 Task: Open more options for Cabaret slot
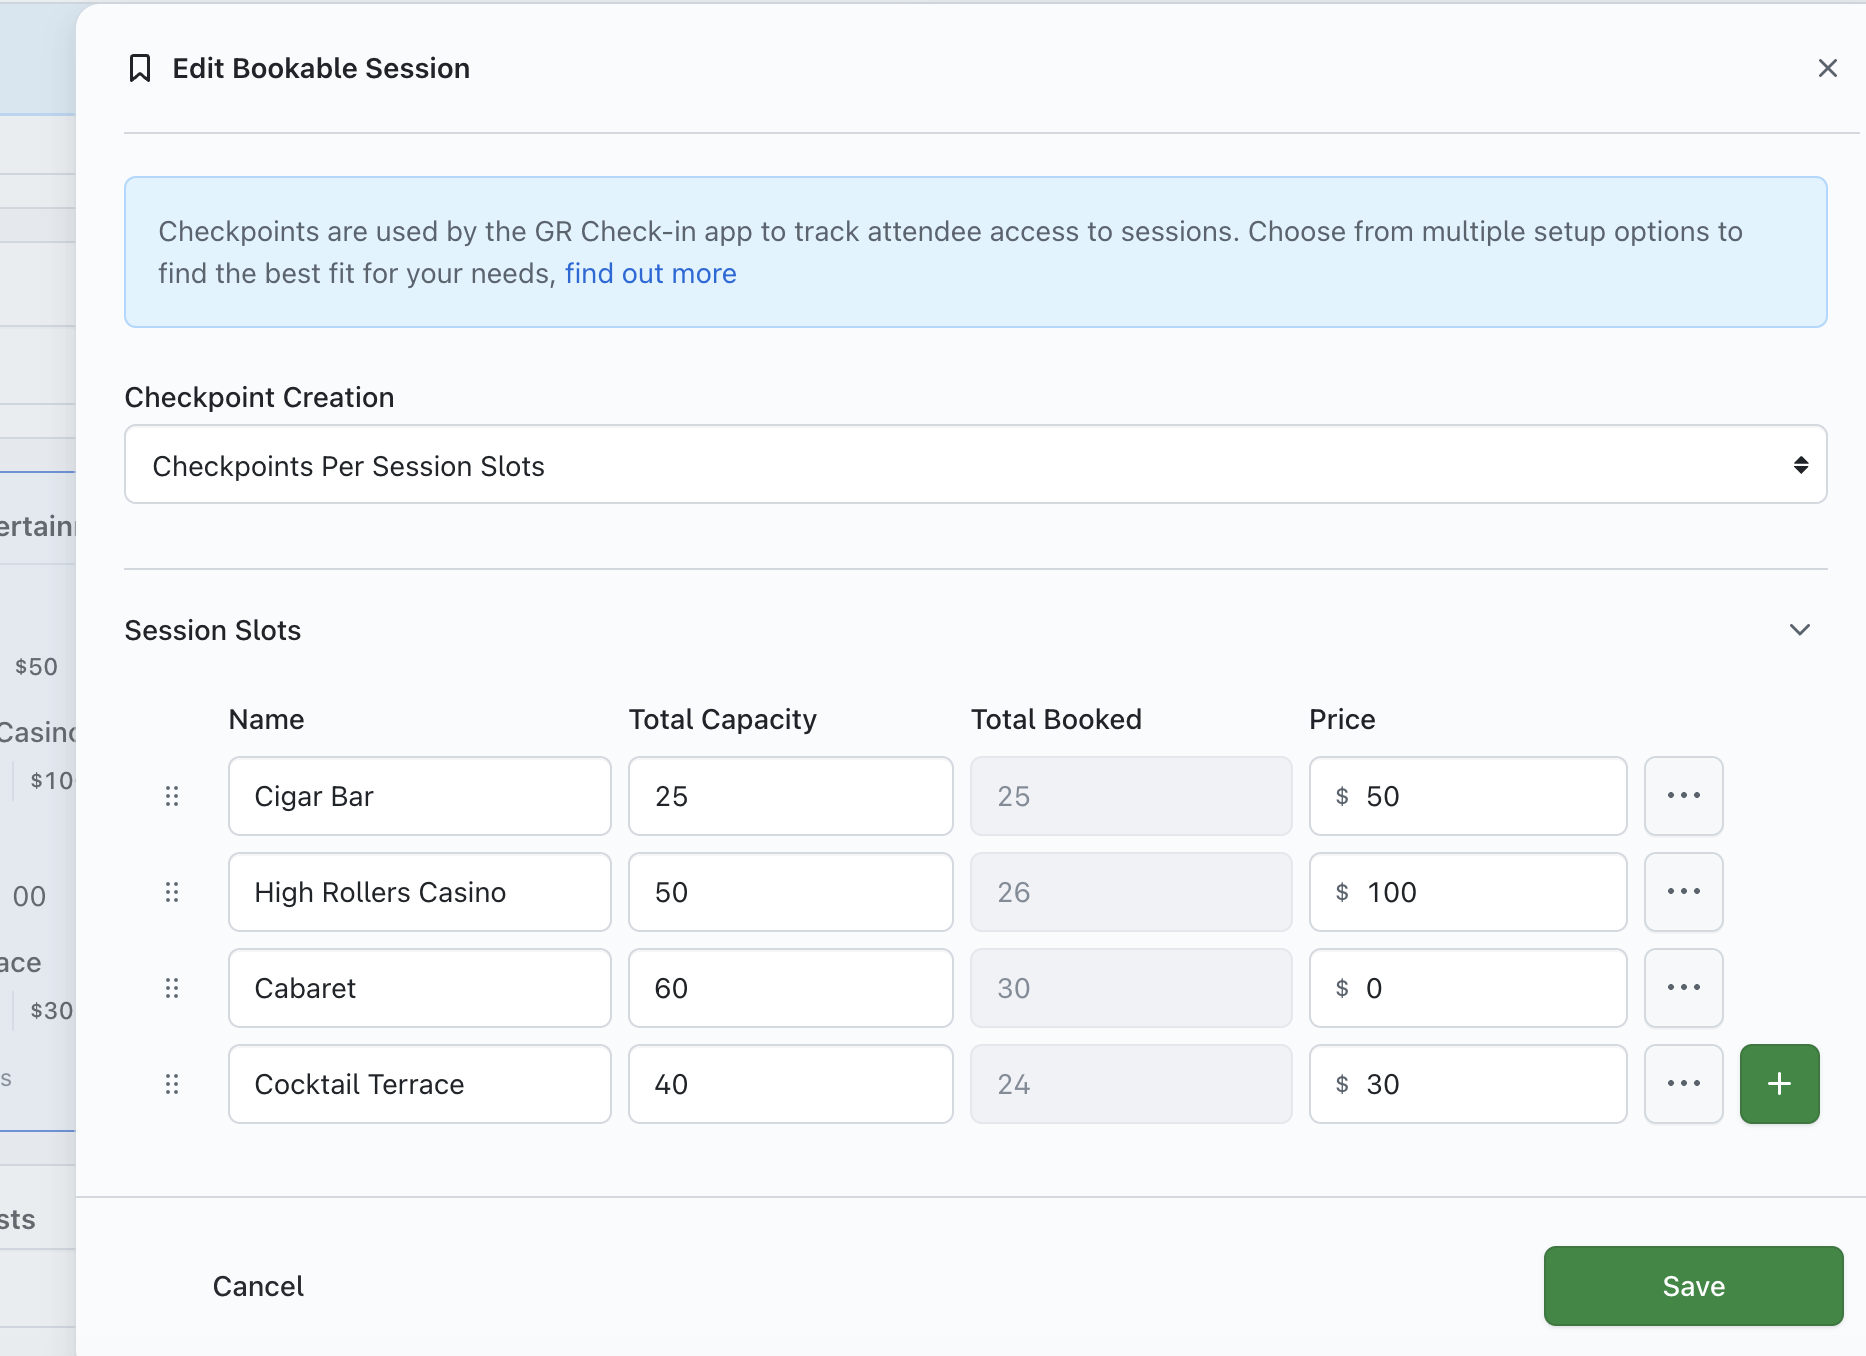(x=1683, y=988)
